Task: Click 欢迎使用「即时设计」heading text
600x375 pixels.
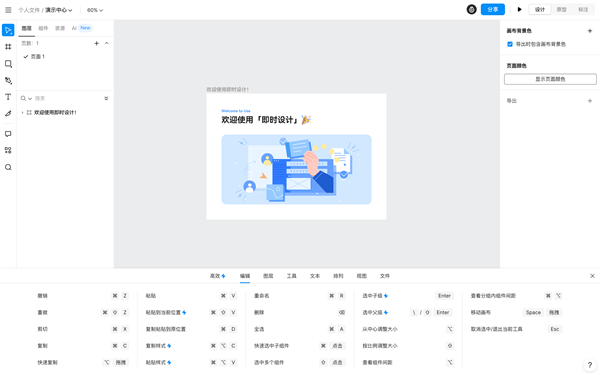Action: click(260, 120)
